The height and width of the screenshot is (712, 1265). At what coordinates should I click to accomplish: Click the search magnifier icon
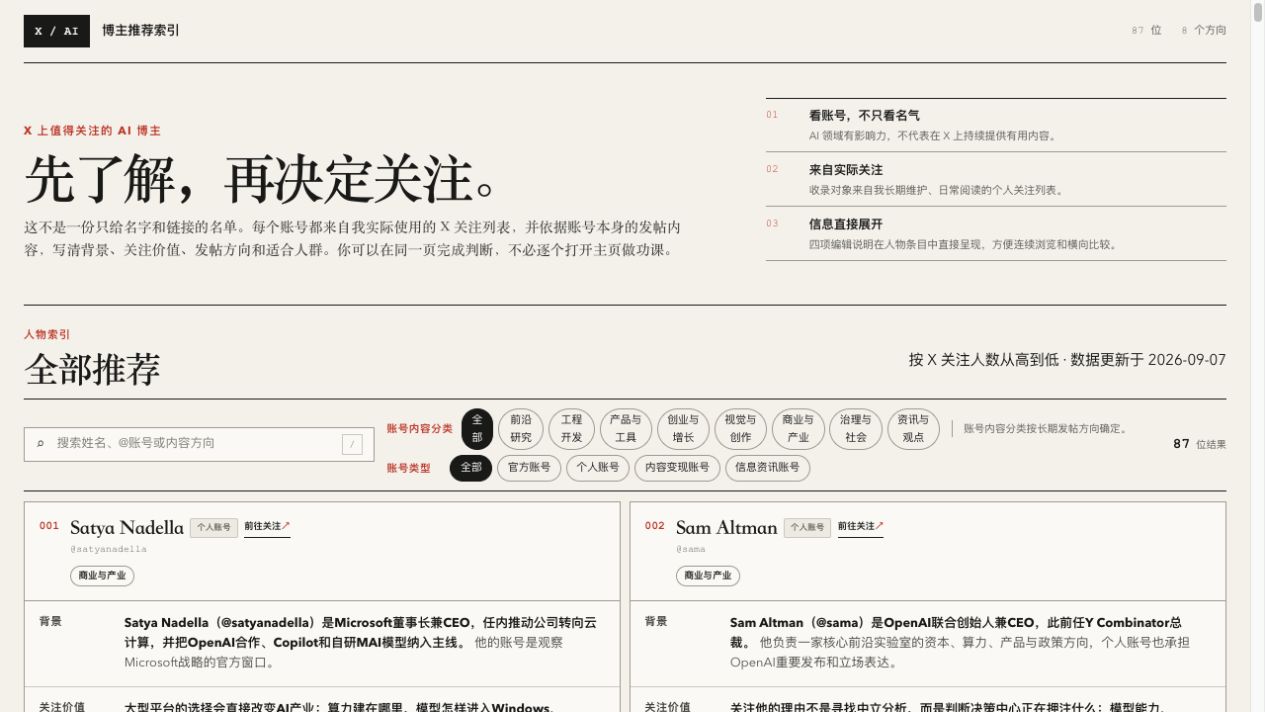(x=41, y=443)
